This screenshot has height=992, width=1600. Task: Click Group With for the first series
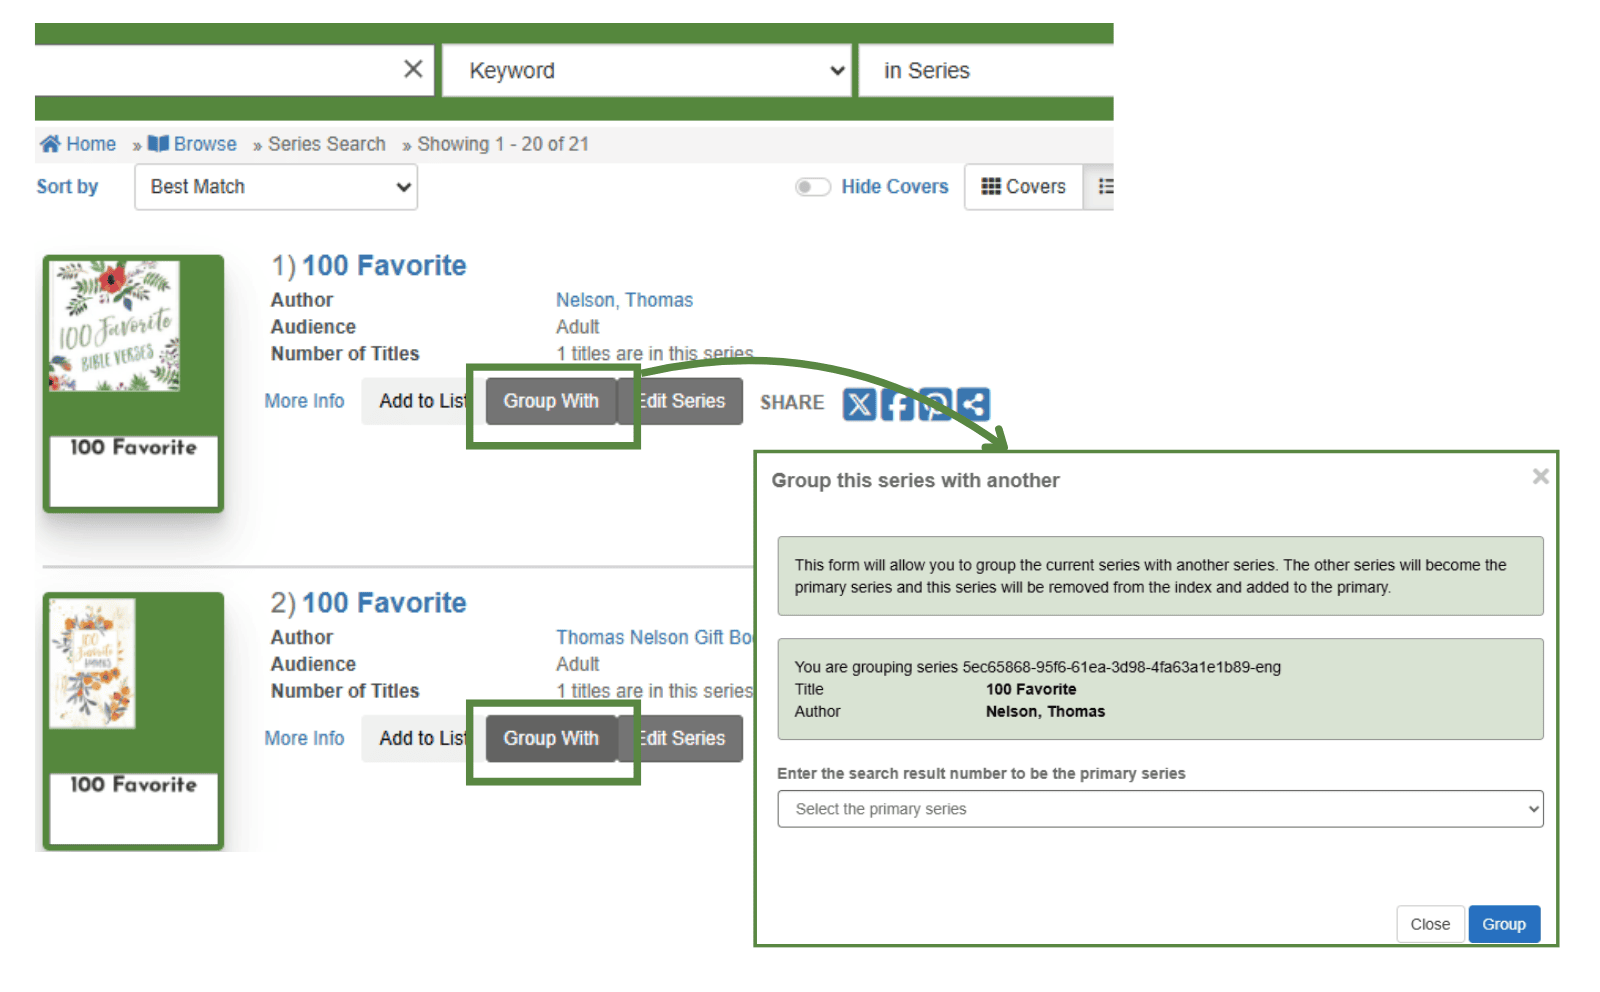pyautogui.click(x=551, y=401)
